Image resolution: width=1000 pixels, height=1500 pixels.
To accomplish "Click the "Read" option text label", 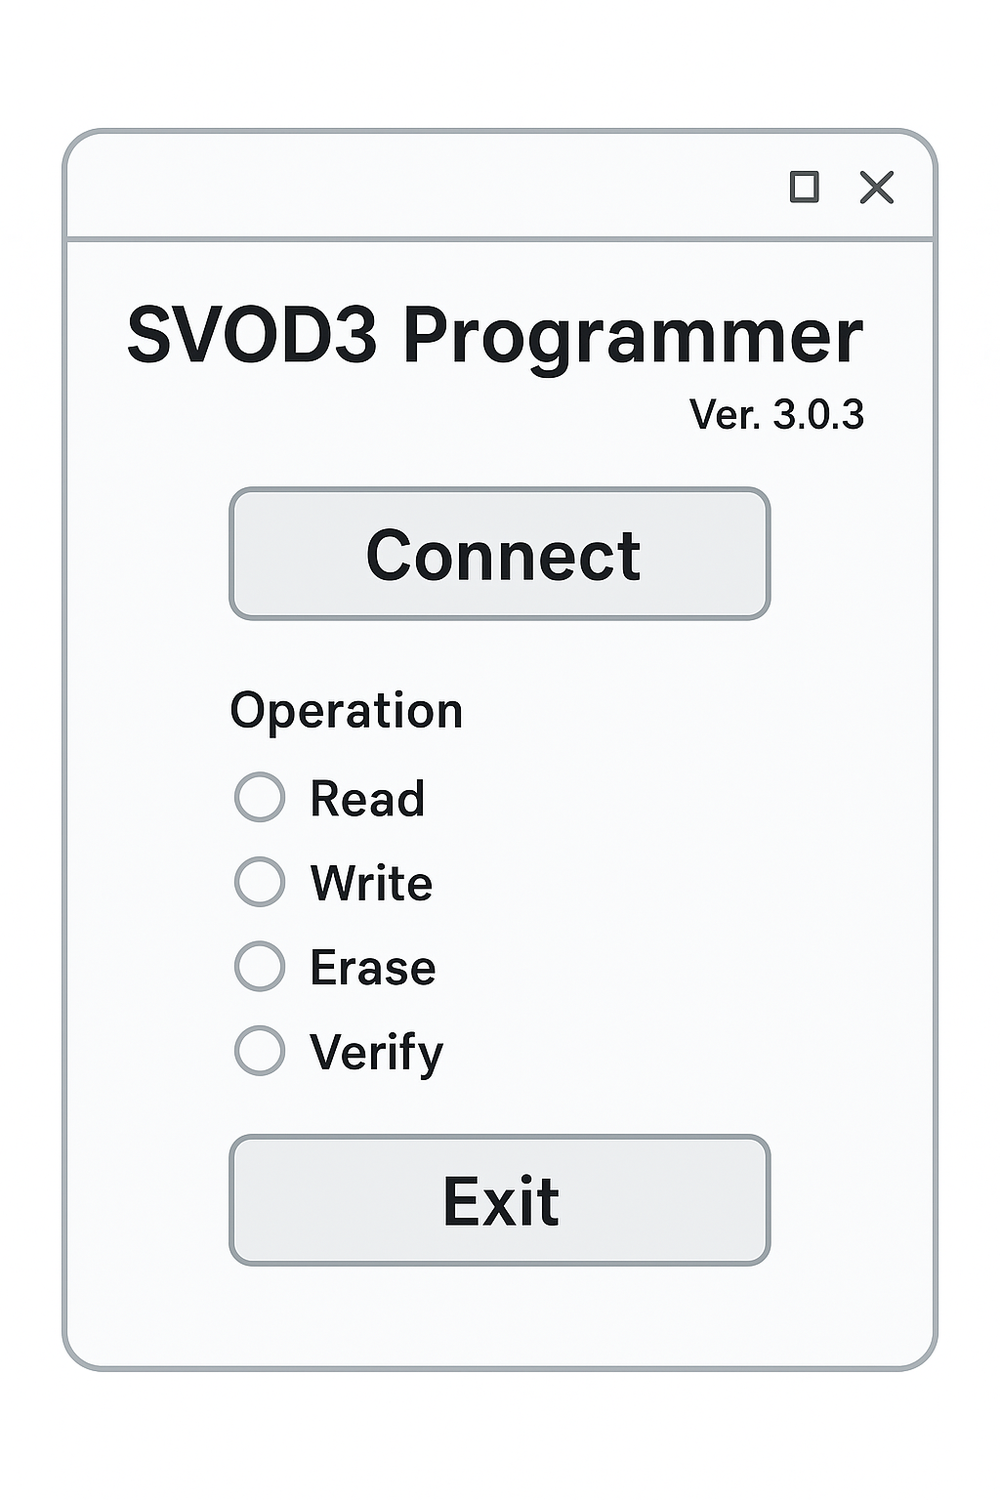I will (367, 799).
